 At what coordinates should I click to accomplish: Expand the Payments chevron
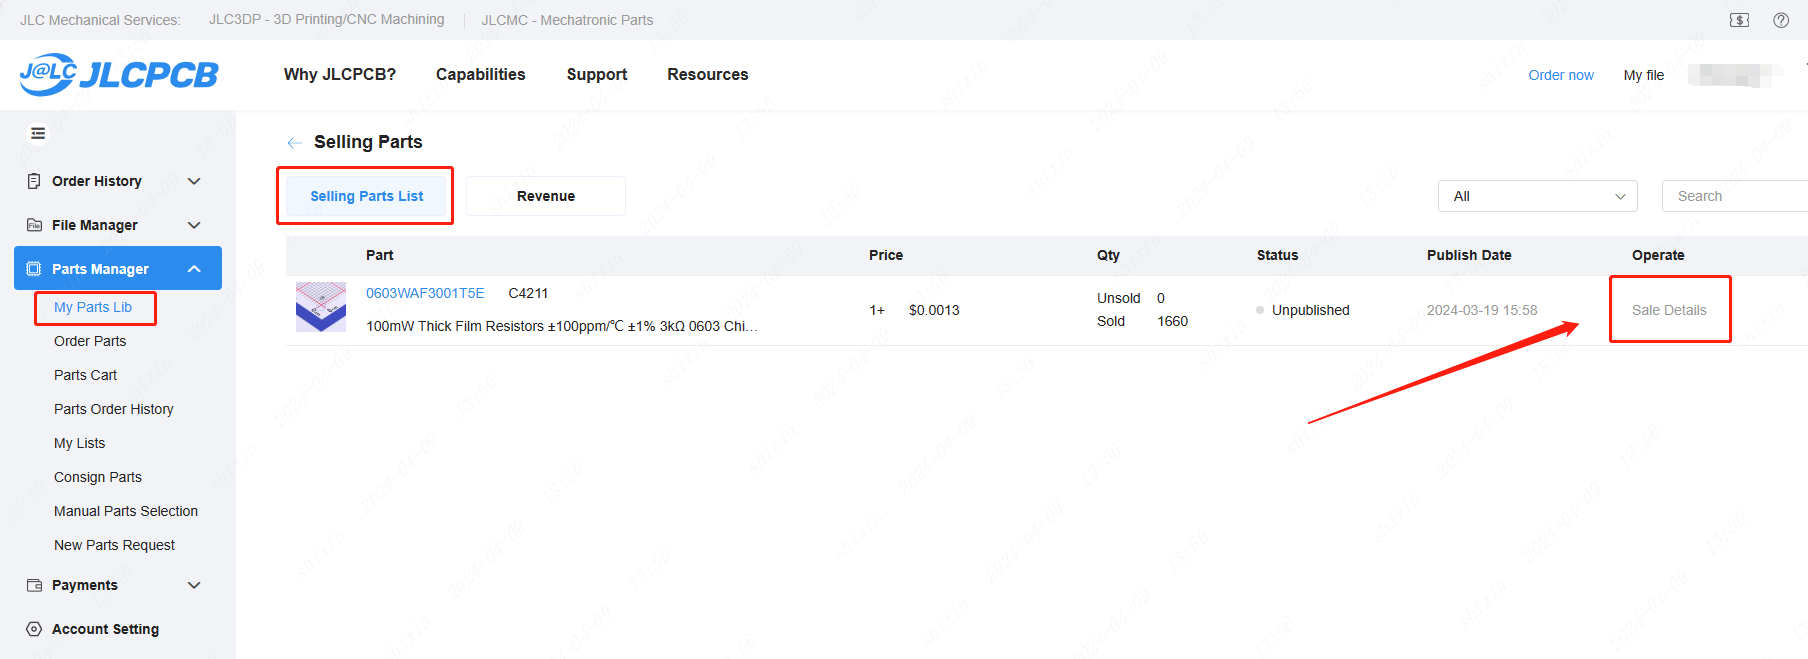pos(194,585)
